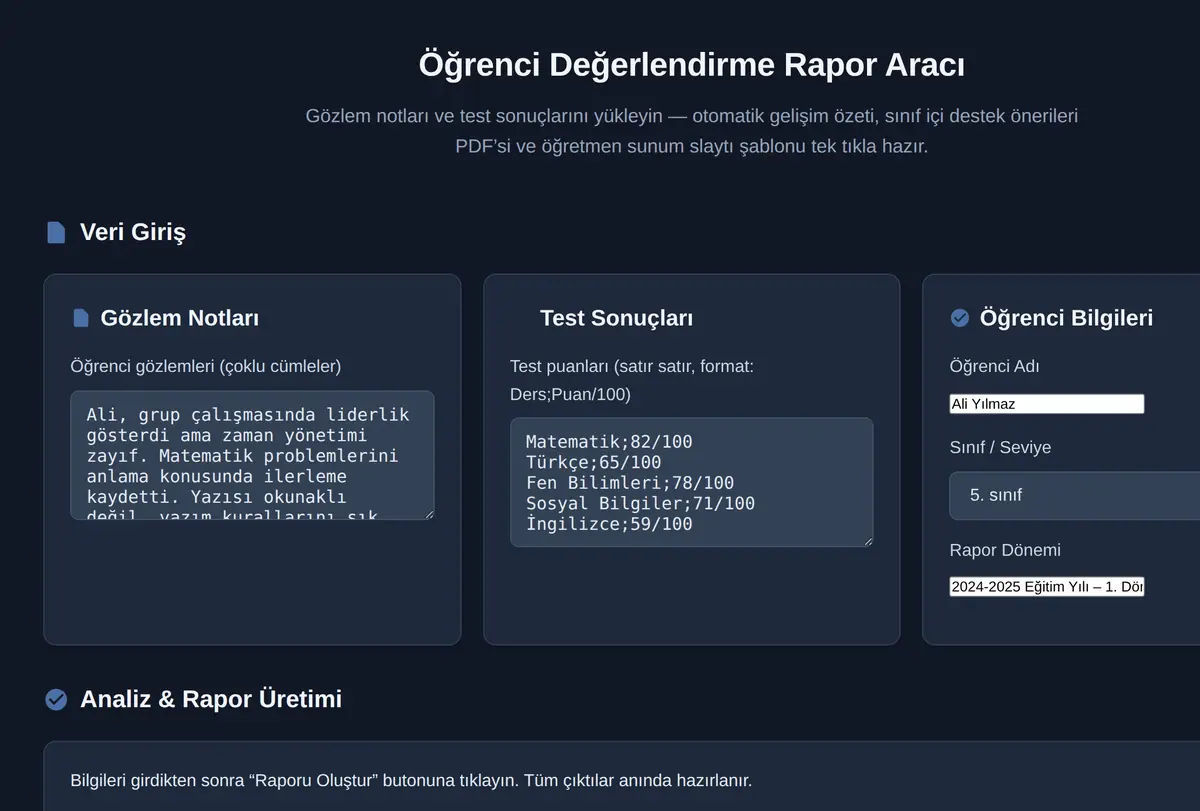
Task: Click the Test puanları format label
Action: [x=632, y=380]
